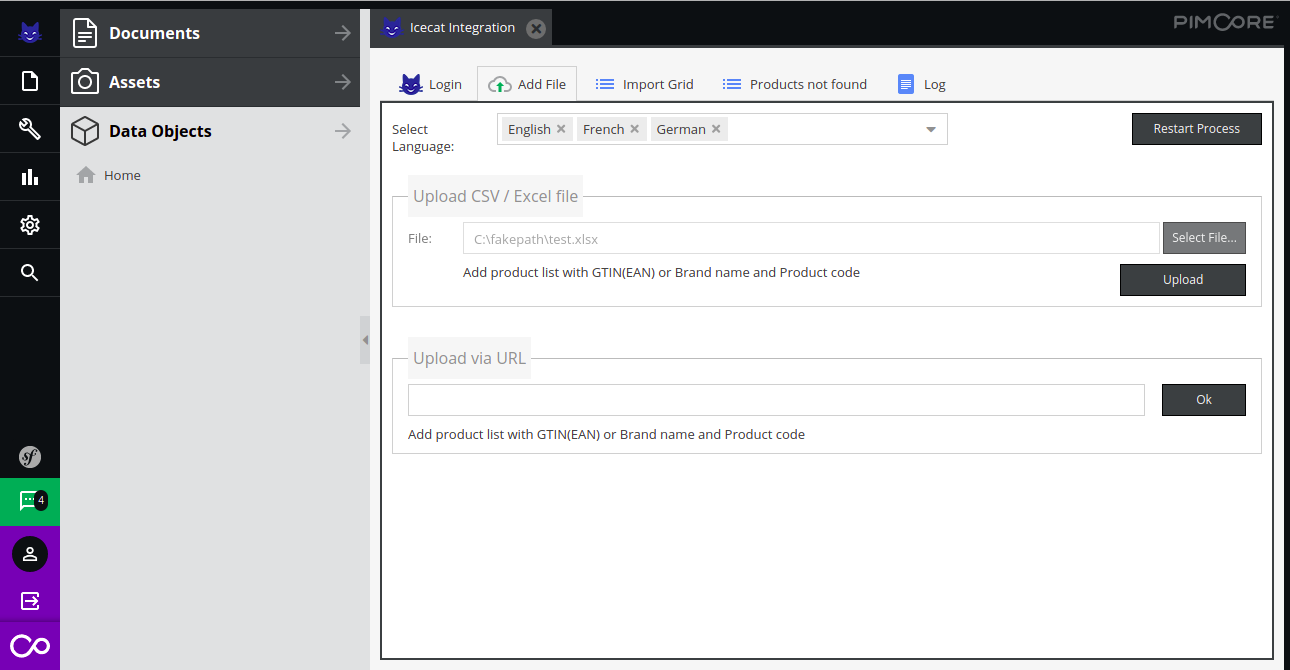Click the Upload button
The width and height of the screenshot is (1290, 670).
click(1183, 280)
